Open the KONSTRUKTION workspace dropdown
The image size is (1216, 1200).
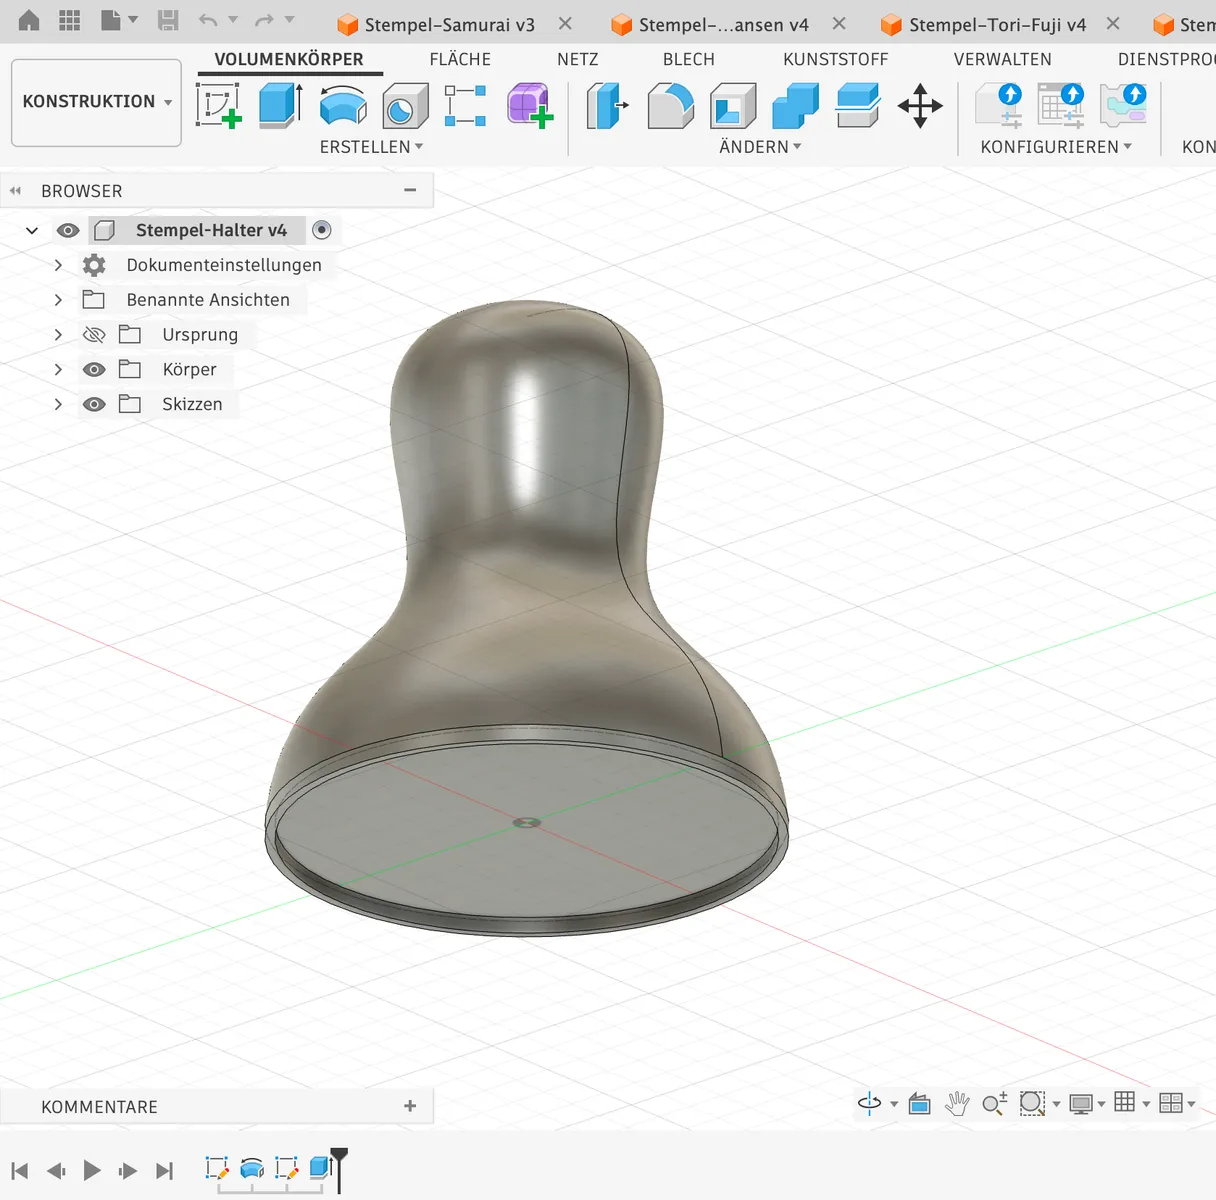(x=97, y=102)
